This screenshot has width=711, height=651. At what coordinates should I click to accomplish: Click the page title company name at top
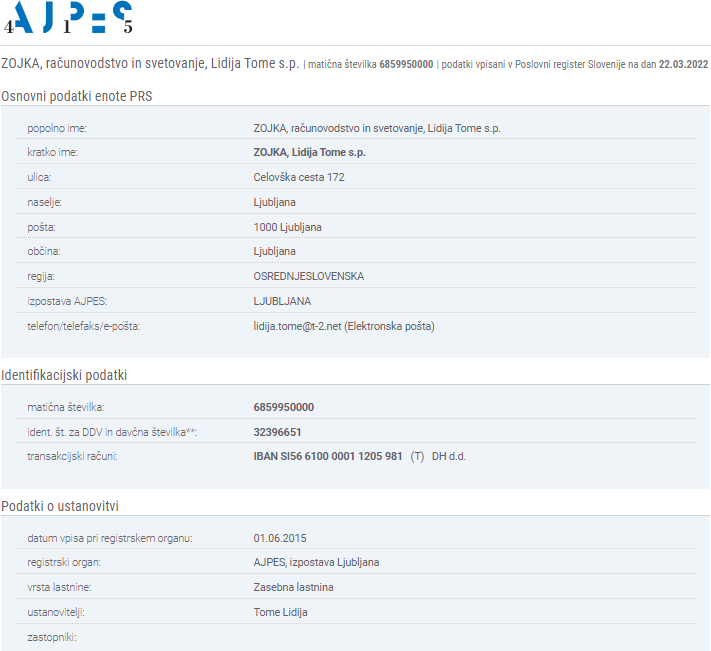tap(150, 63)
